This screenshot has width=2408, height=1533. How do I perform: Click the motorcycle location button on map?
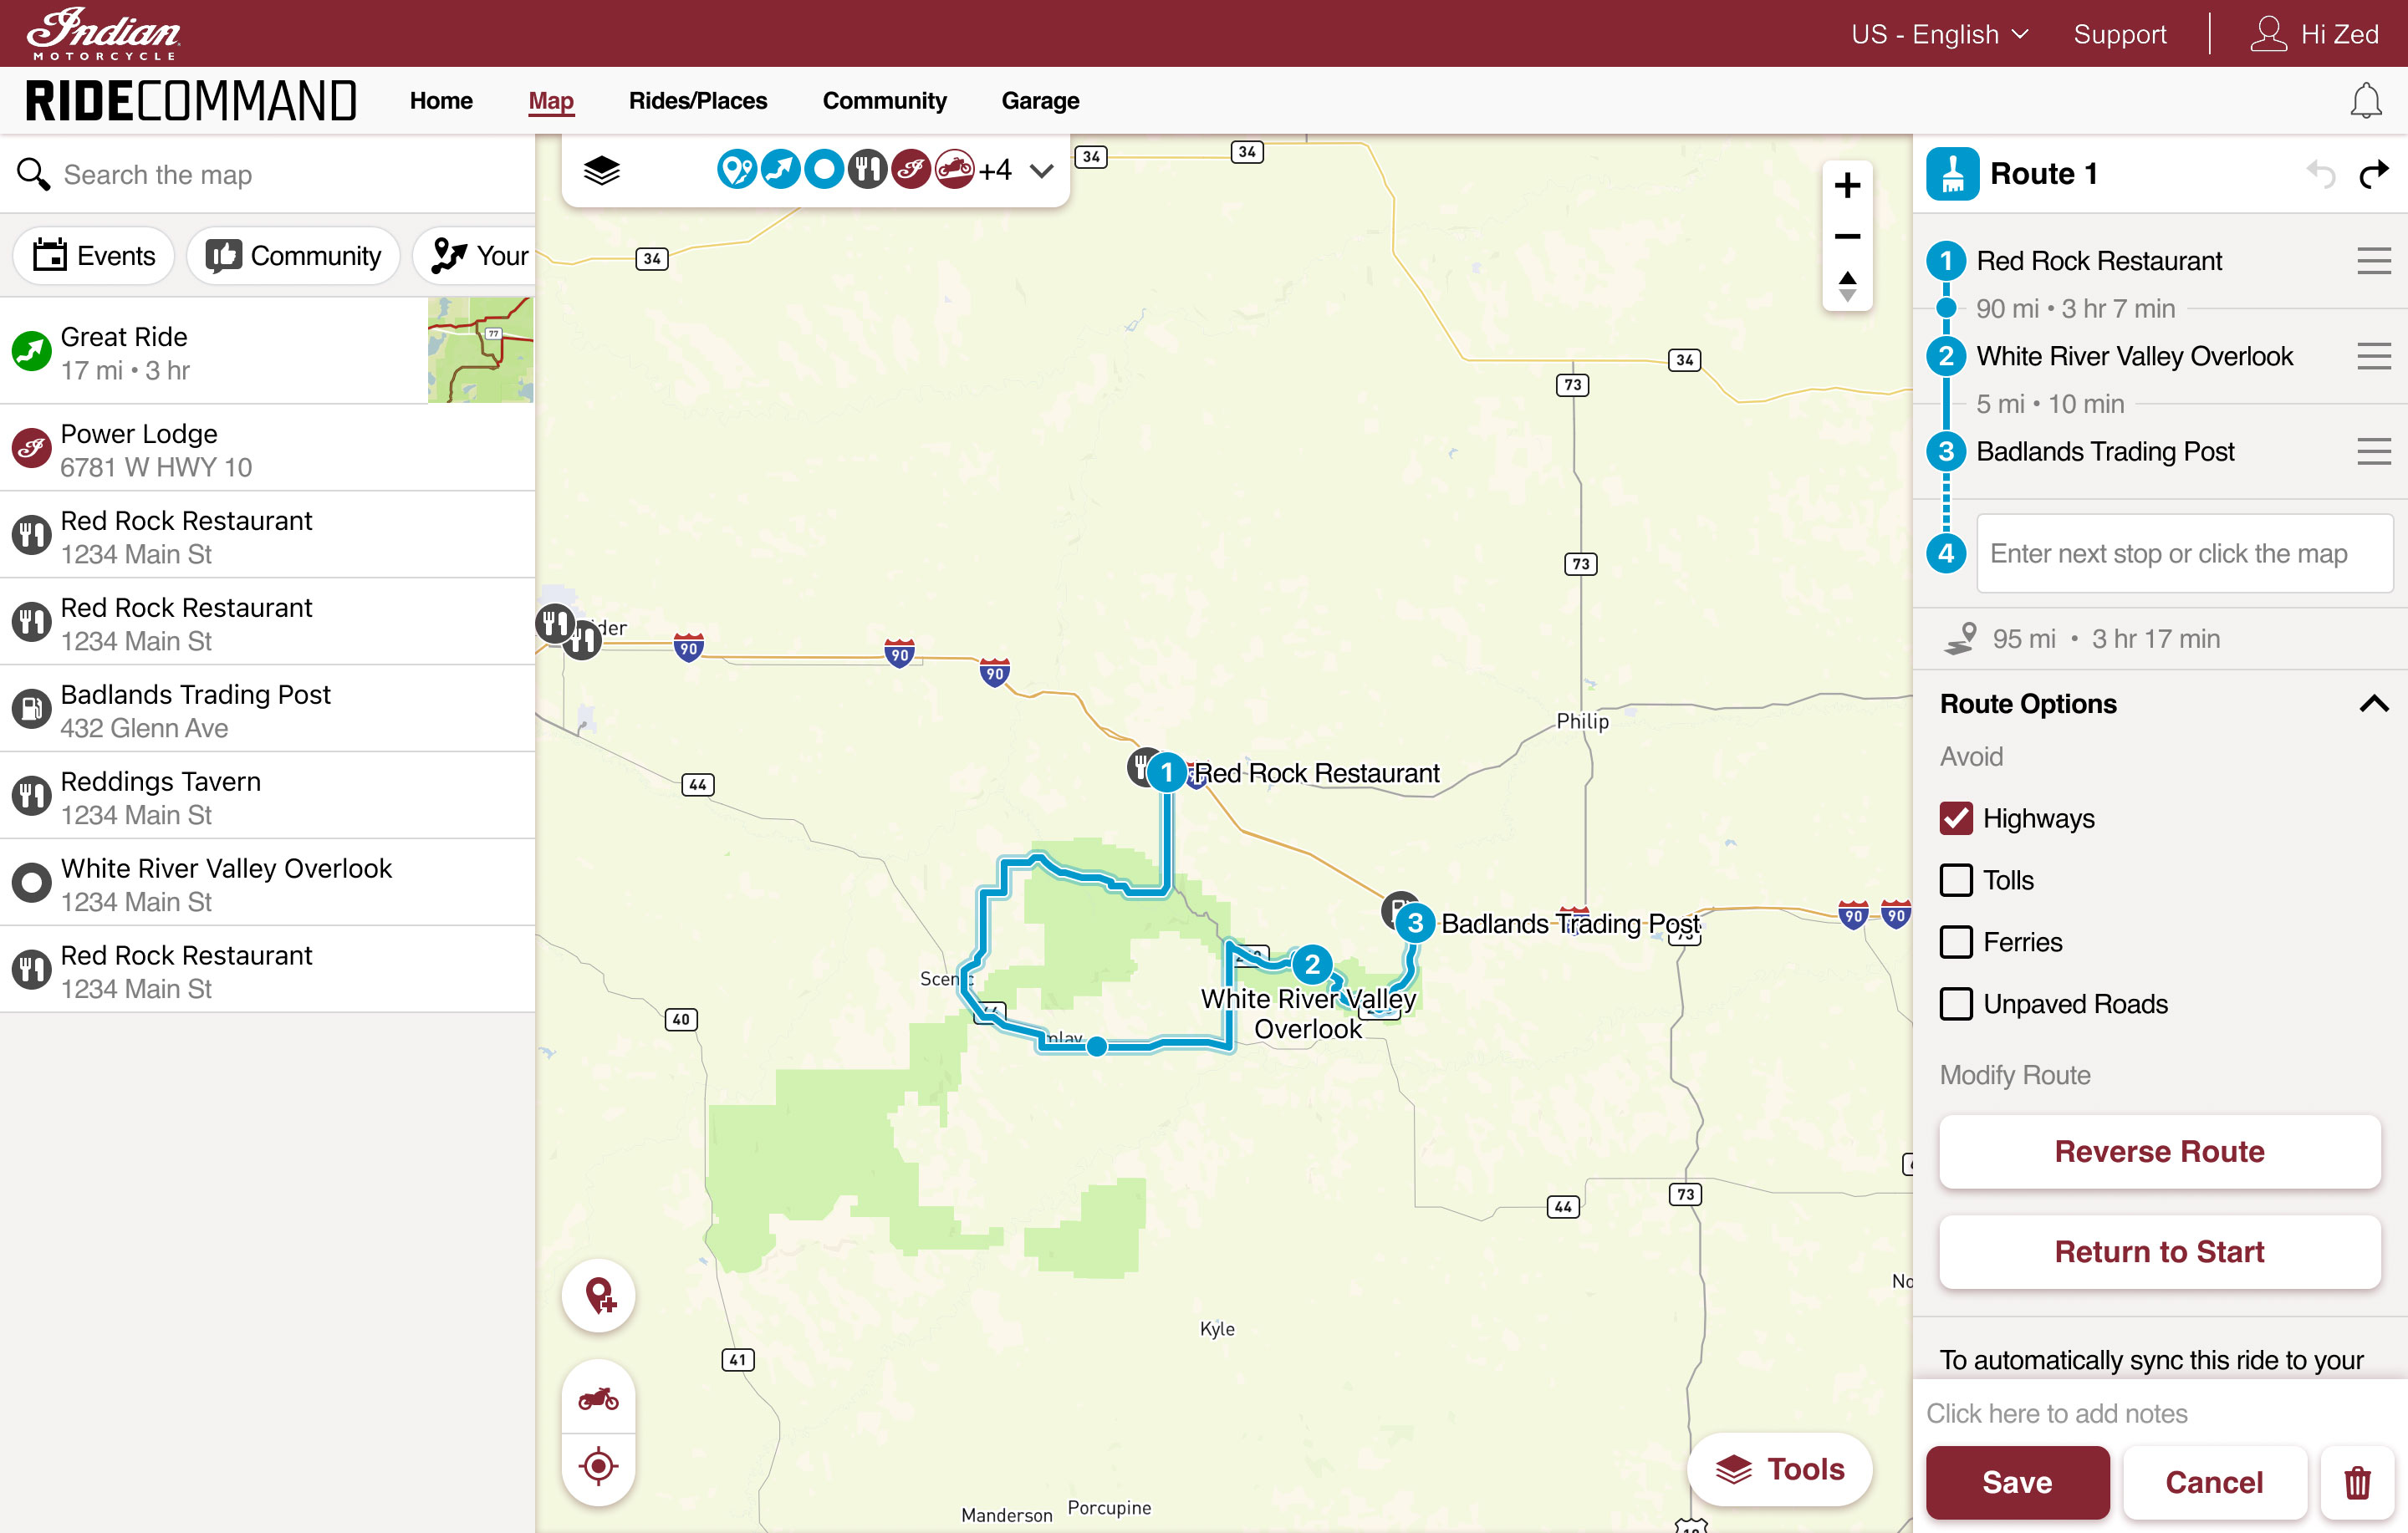[x=599, y=1397]
